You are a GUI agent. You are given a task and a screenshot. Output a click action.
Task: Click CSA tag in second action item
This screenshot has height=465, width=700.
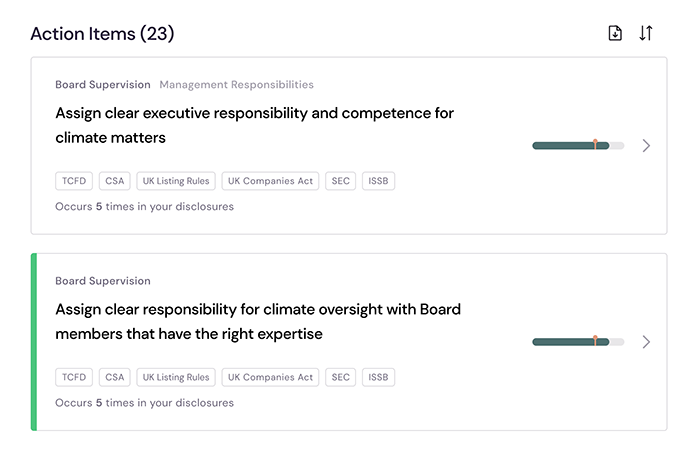pyautogui.click(x=115, y=377)
